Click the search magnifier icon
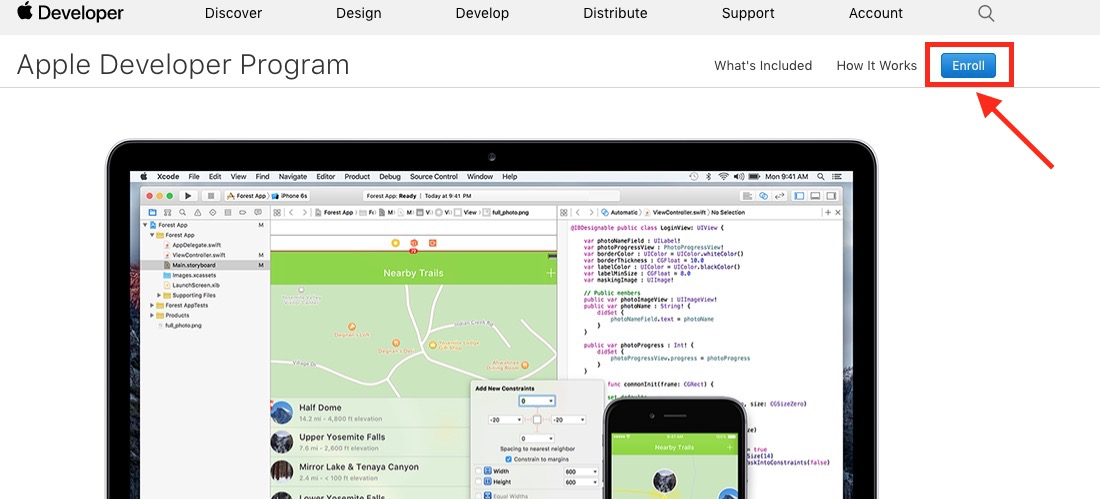Viewport: 1100px width, 499px height. pyautogui.click(x=986, y=13)
